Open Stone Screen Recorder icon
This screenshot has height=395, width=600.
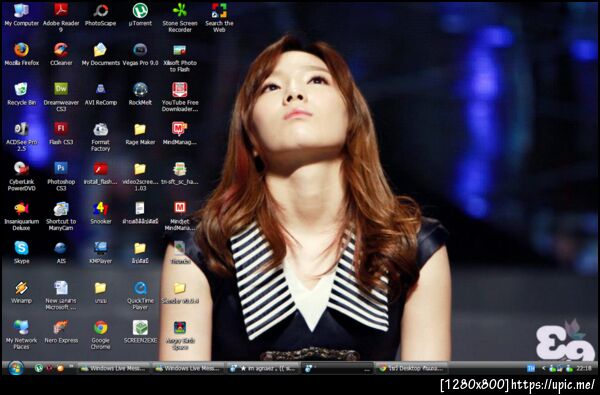(180, 17)
